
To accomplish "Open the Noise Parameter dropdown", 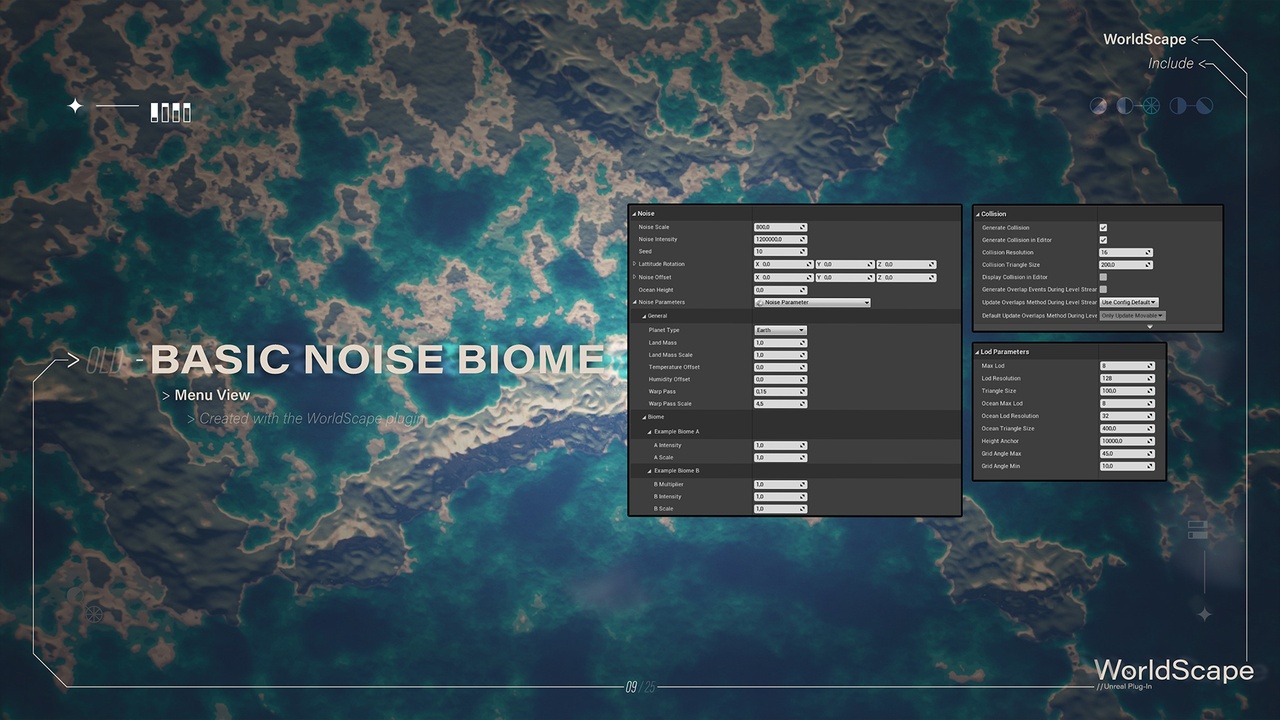I will 812,302.
